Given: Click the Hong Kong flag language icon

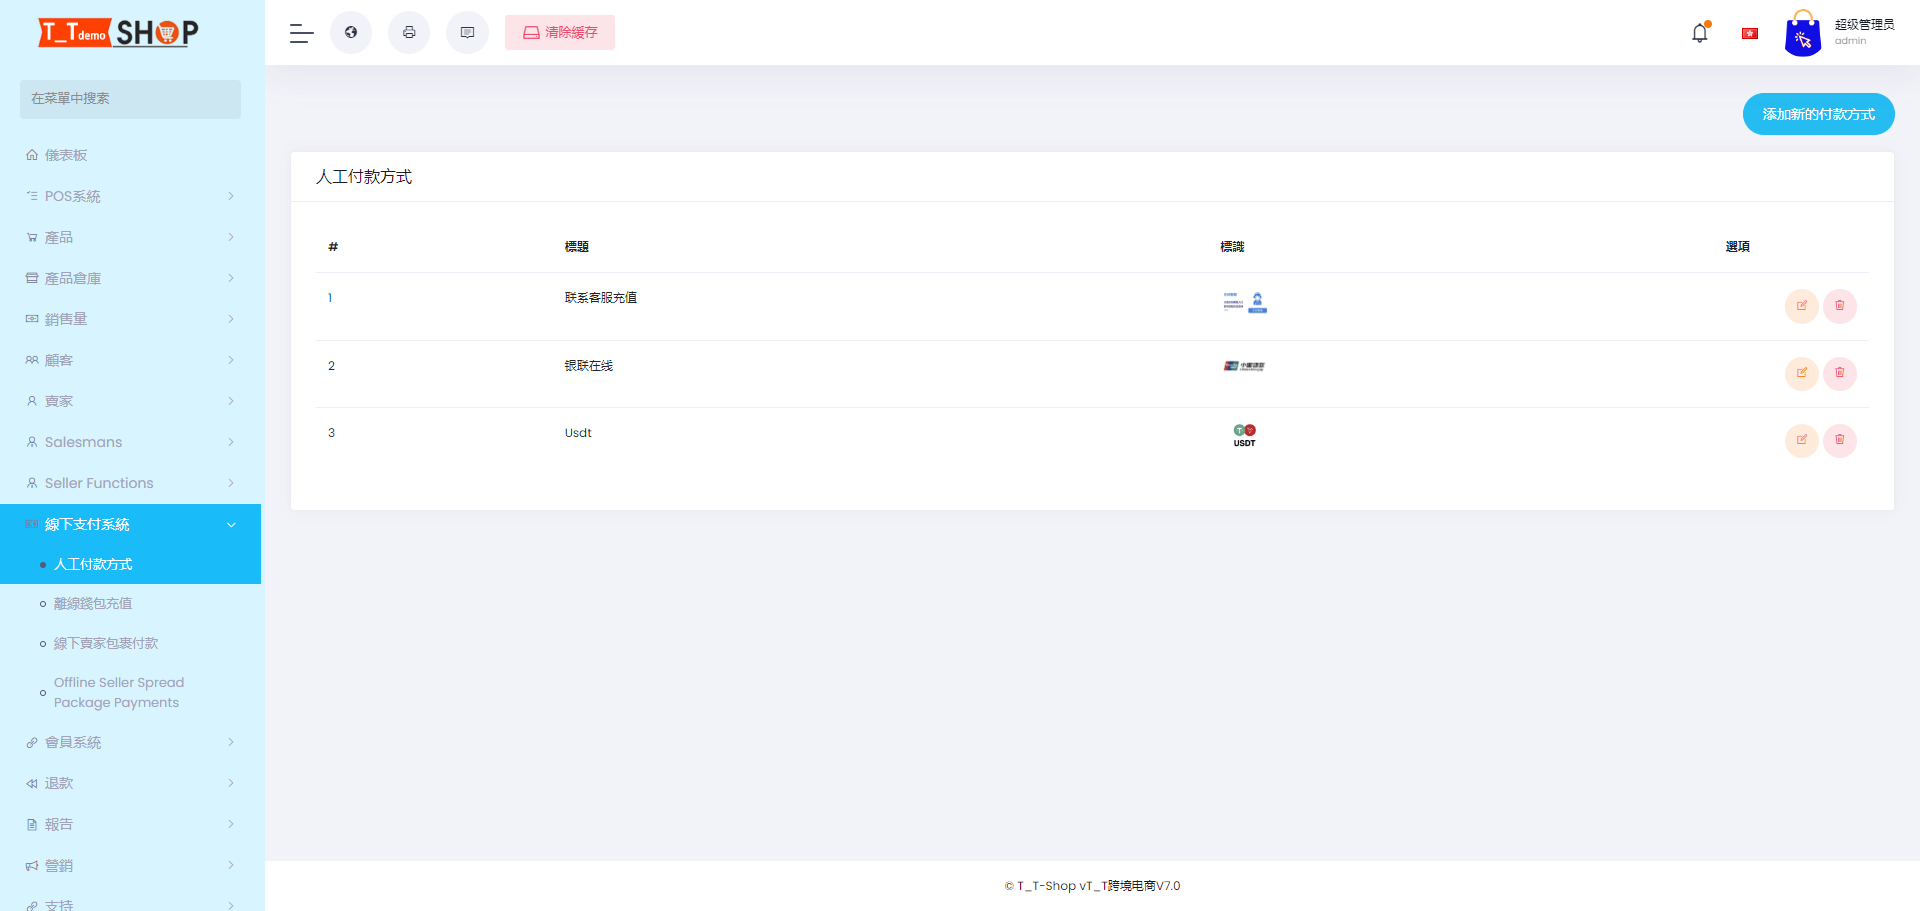Looking at the screenshot, I should pos(1749,32).
